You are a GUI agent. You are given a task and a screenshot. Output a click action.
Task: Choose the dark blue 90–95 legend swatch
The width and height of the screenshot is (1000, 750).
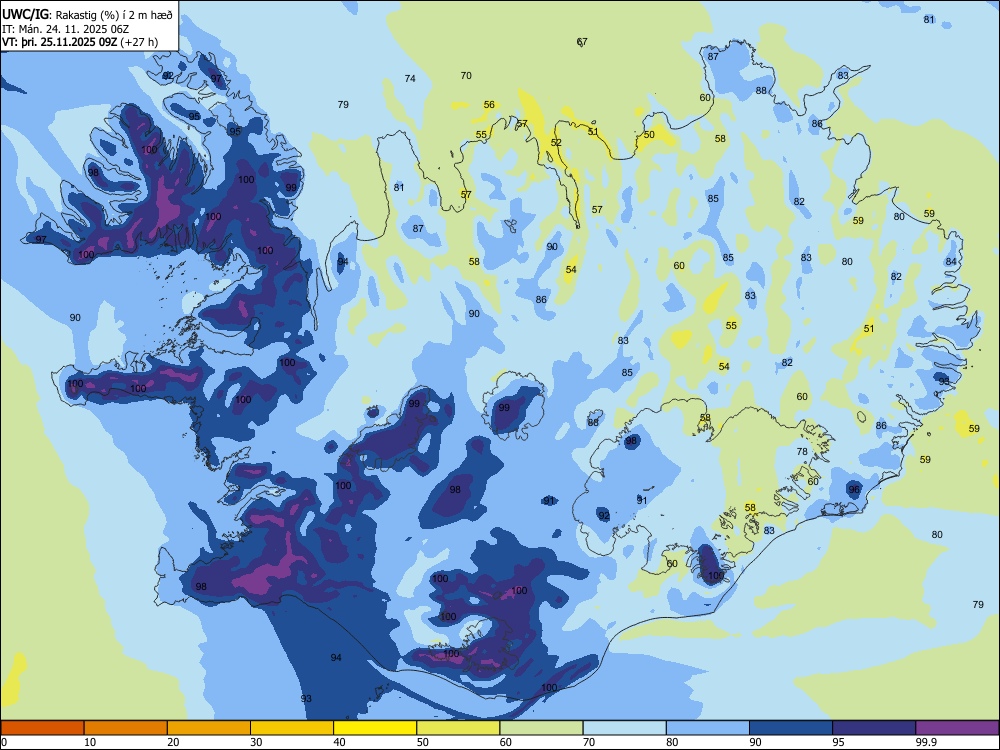791,728
